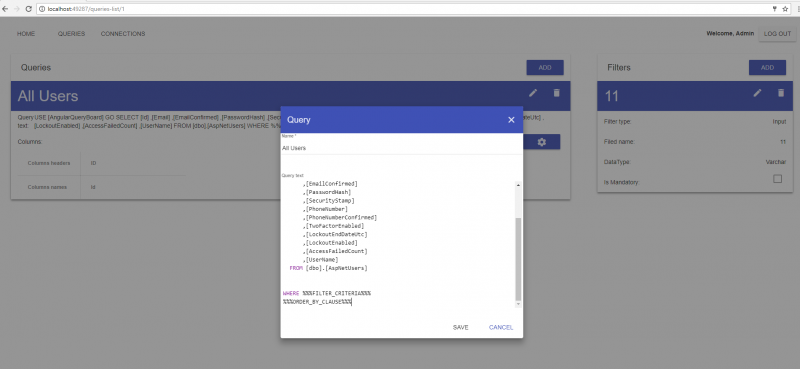
Task: Add a new query with ADD button
Action: [x=545, y=67]
